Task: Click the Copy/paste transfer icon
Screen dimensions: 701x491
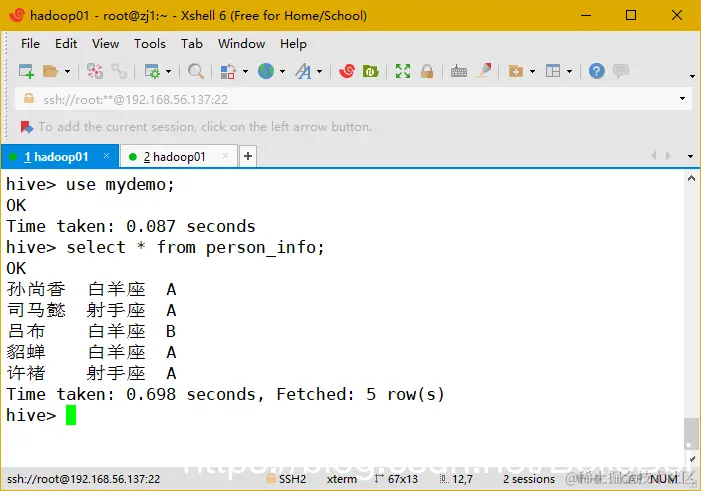Action: (x=228, y=71)
